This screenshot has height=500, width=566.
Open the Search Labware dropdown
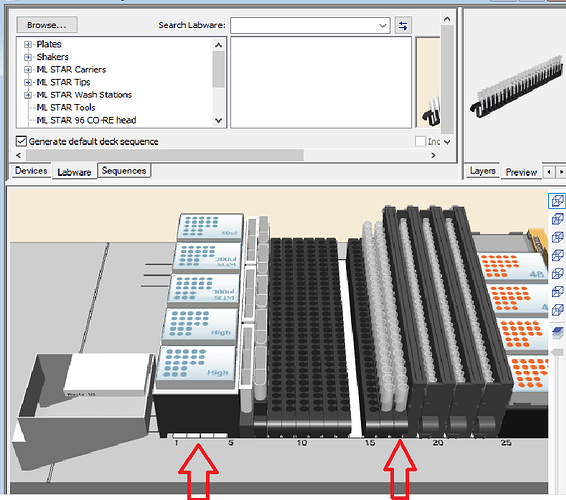point(383,26)
